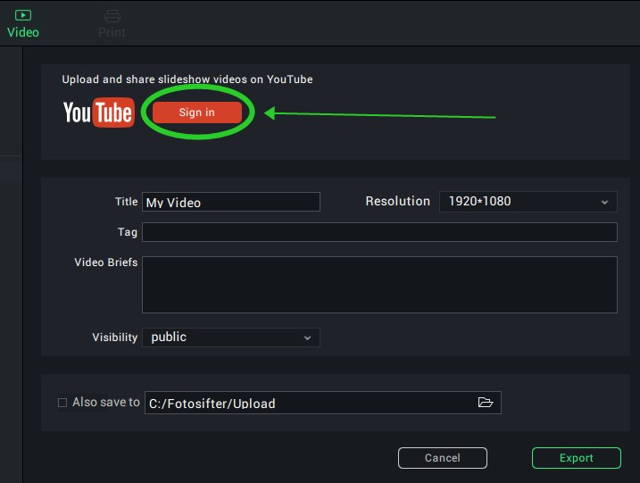Click into the Video Briefs text area

click(380, 285)
